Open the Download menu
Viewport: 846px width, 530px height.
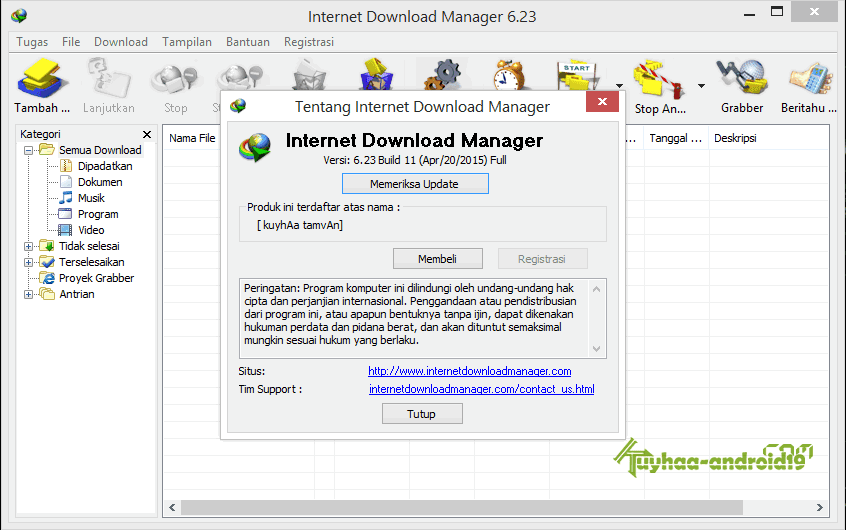(x=121, y=42)
